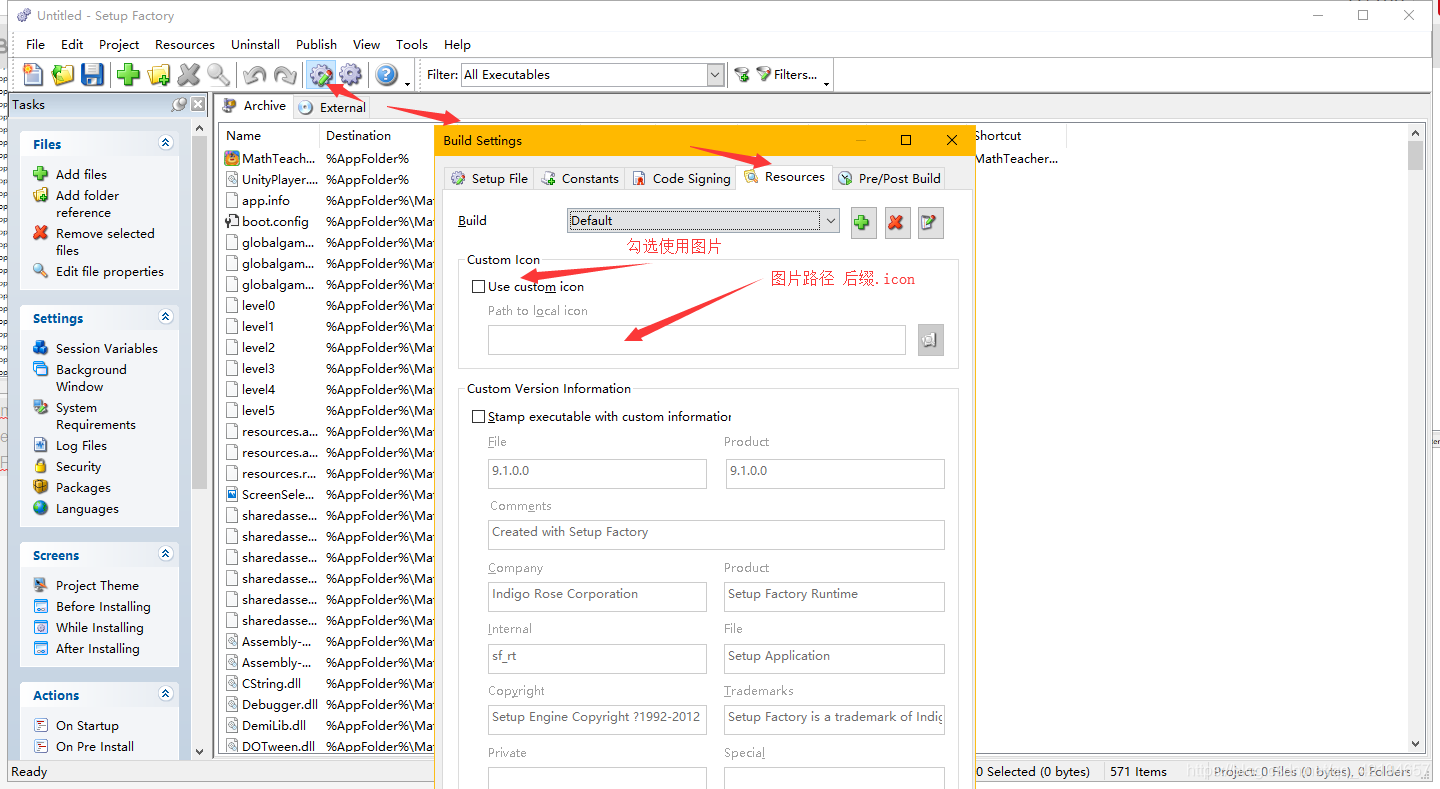Click the Build gear toolbar icon

tap(350, 75)
